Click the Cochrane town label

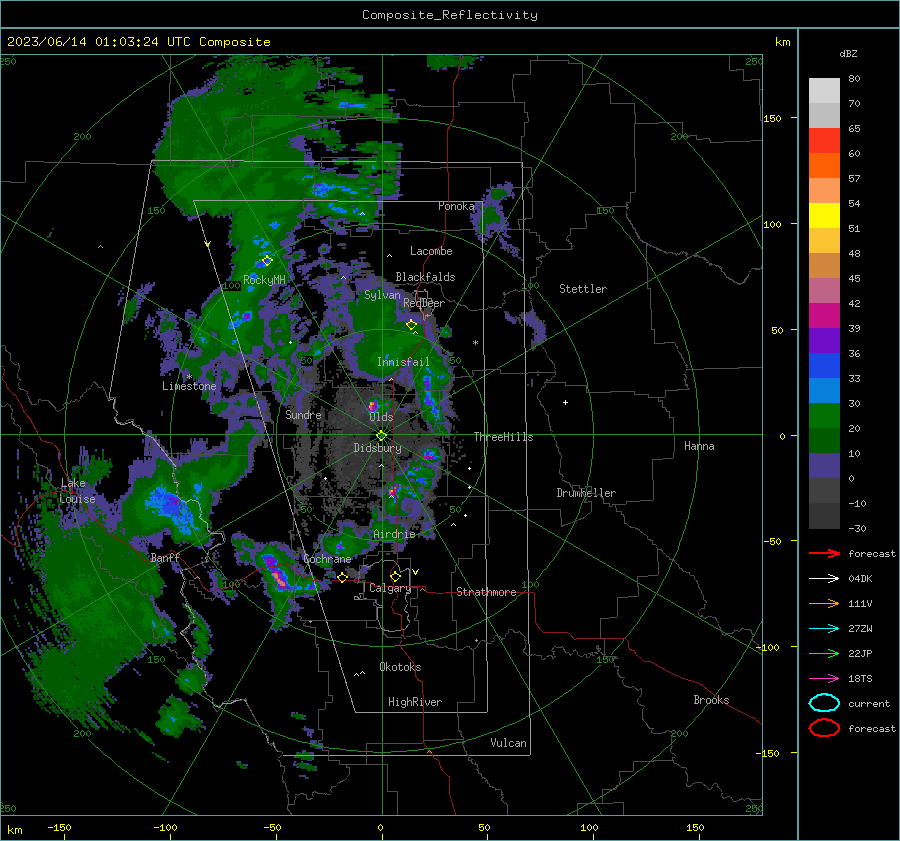[327, 559]
